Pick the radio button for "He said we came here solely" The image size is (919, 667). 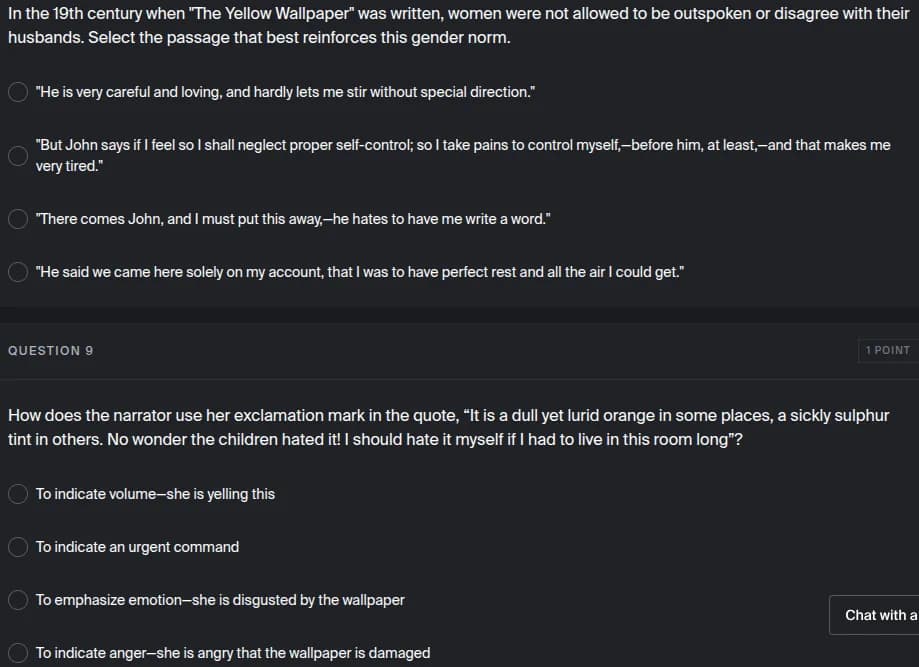18,272
